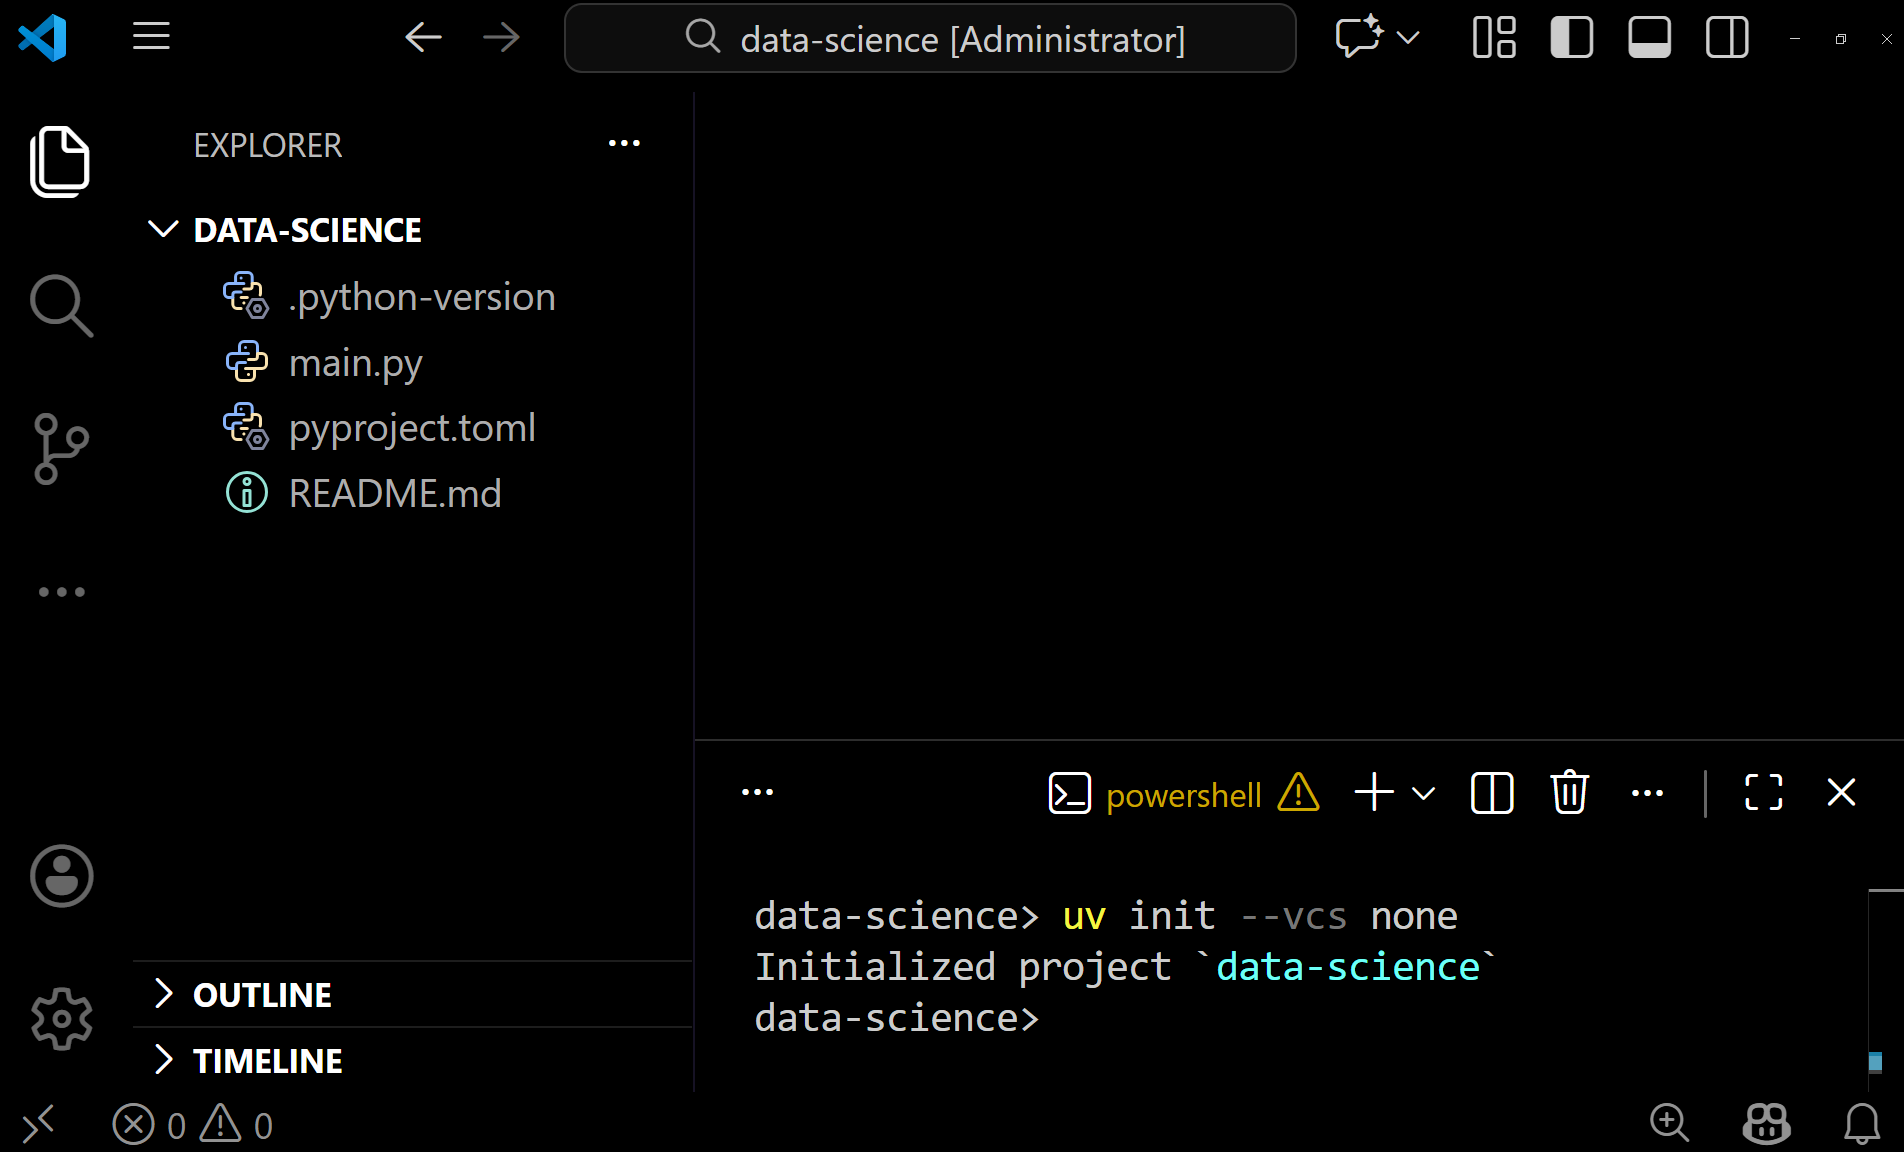Toggle the secondary side bar
Image resolution: width=1904 pixels, height=1152 pixels.
point(1727,38)
